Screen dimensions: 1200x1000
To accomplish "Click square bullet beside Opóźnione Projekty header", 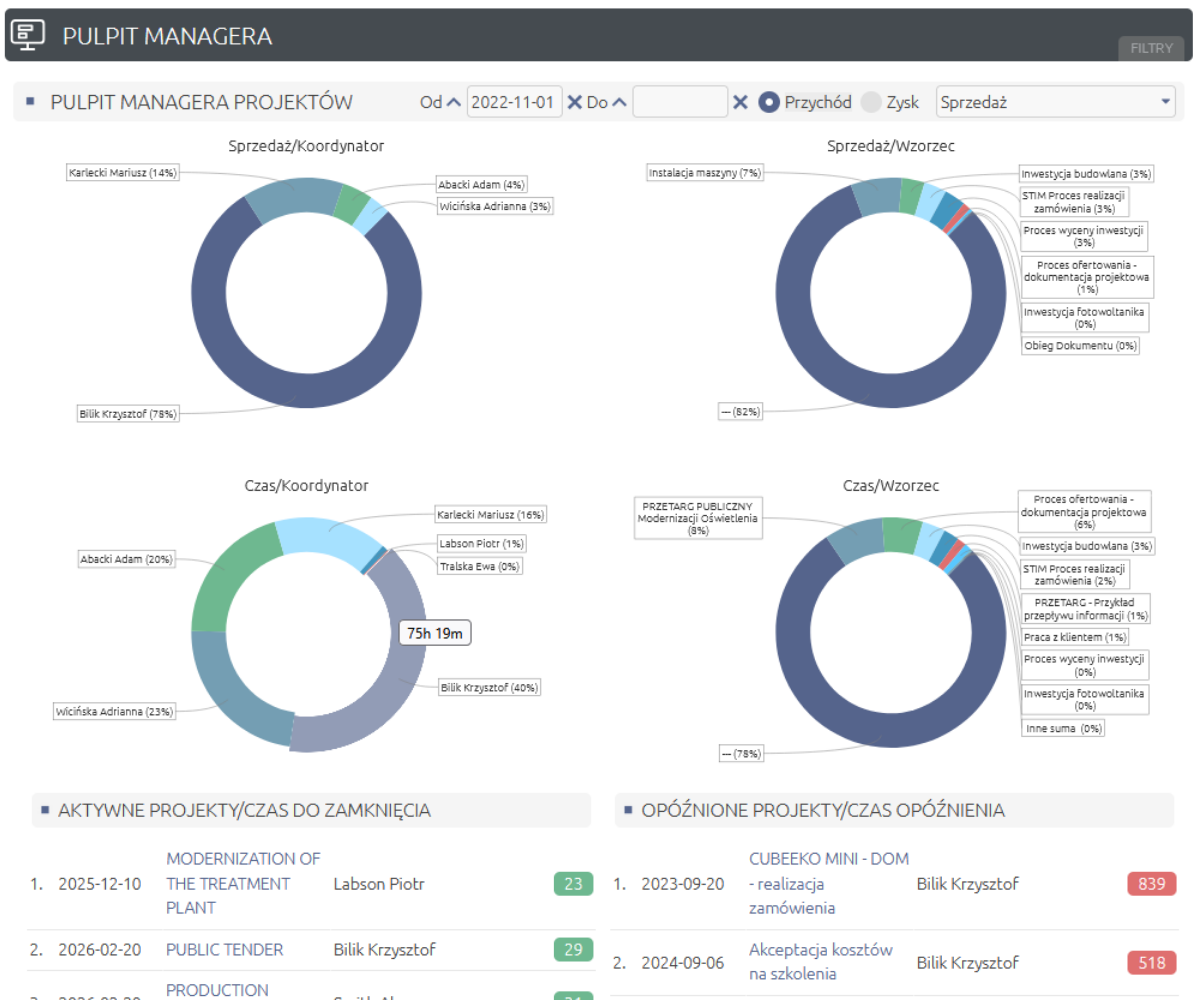I will (626, 810).
